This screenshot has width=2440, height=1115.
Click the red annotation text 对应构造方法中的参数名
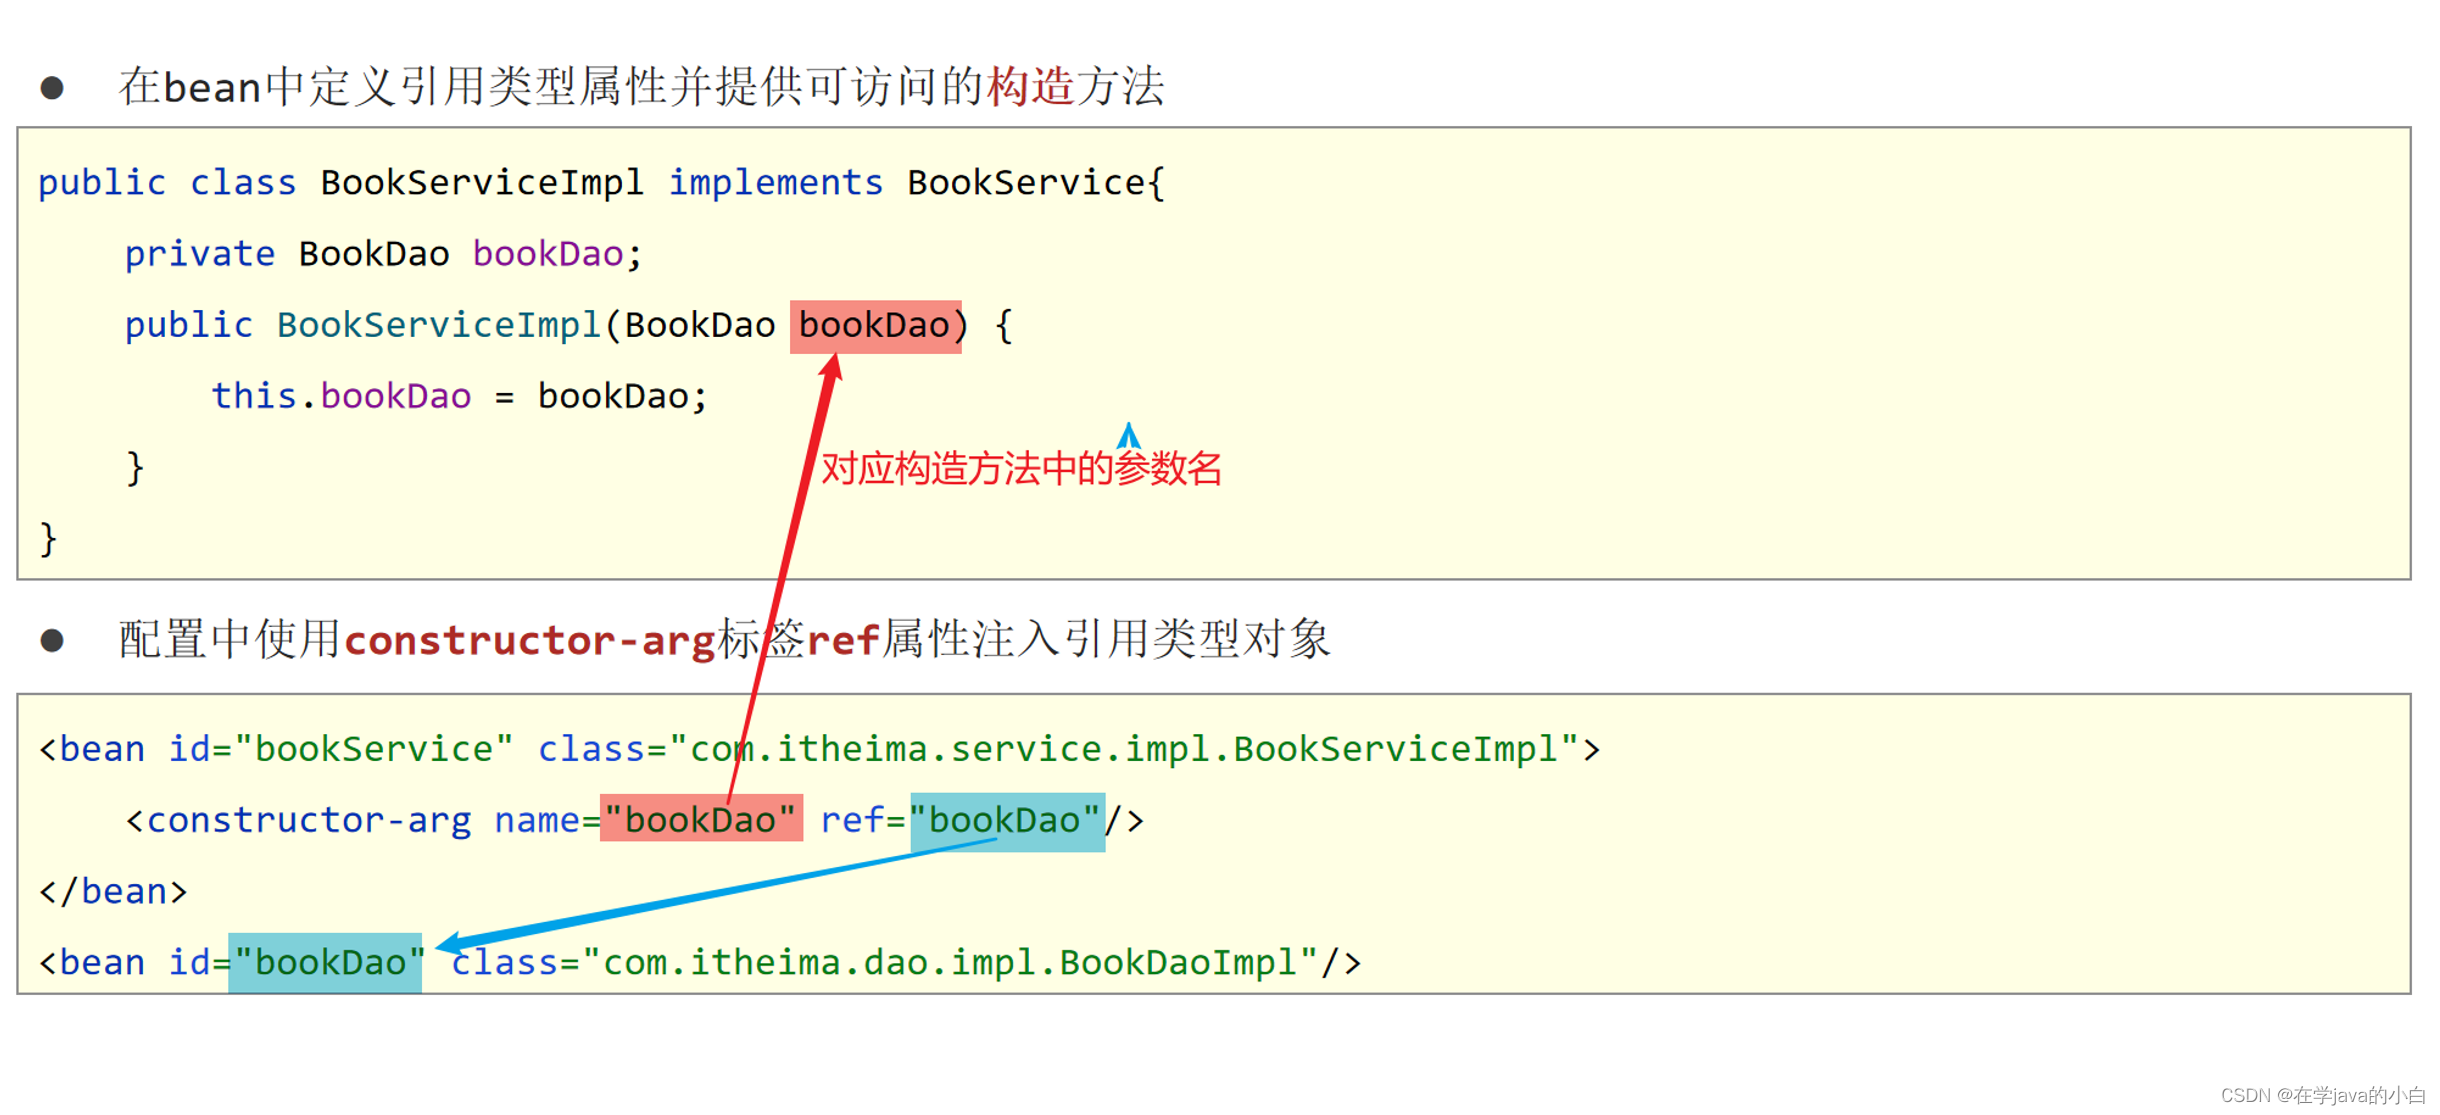[x=1021, y=468]
